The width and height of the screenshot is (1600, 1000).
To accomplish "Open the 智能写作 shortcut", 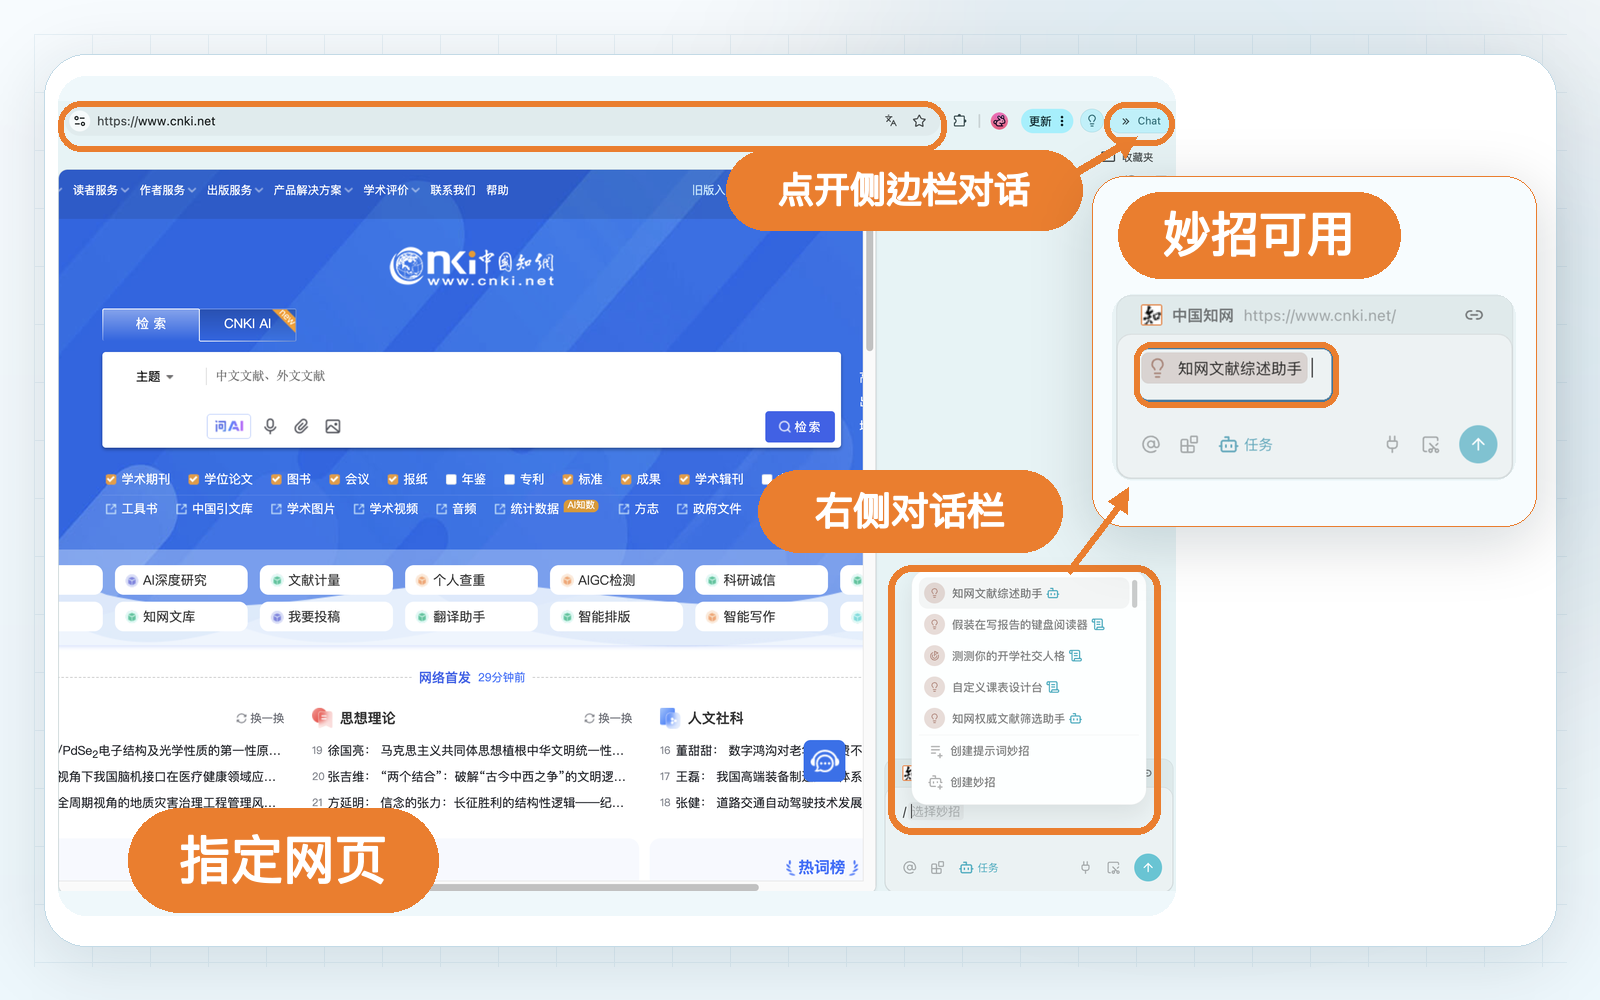I will [x=761, y=617].
